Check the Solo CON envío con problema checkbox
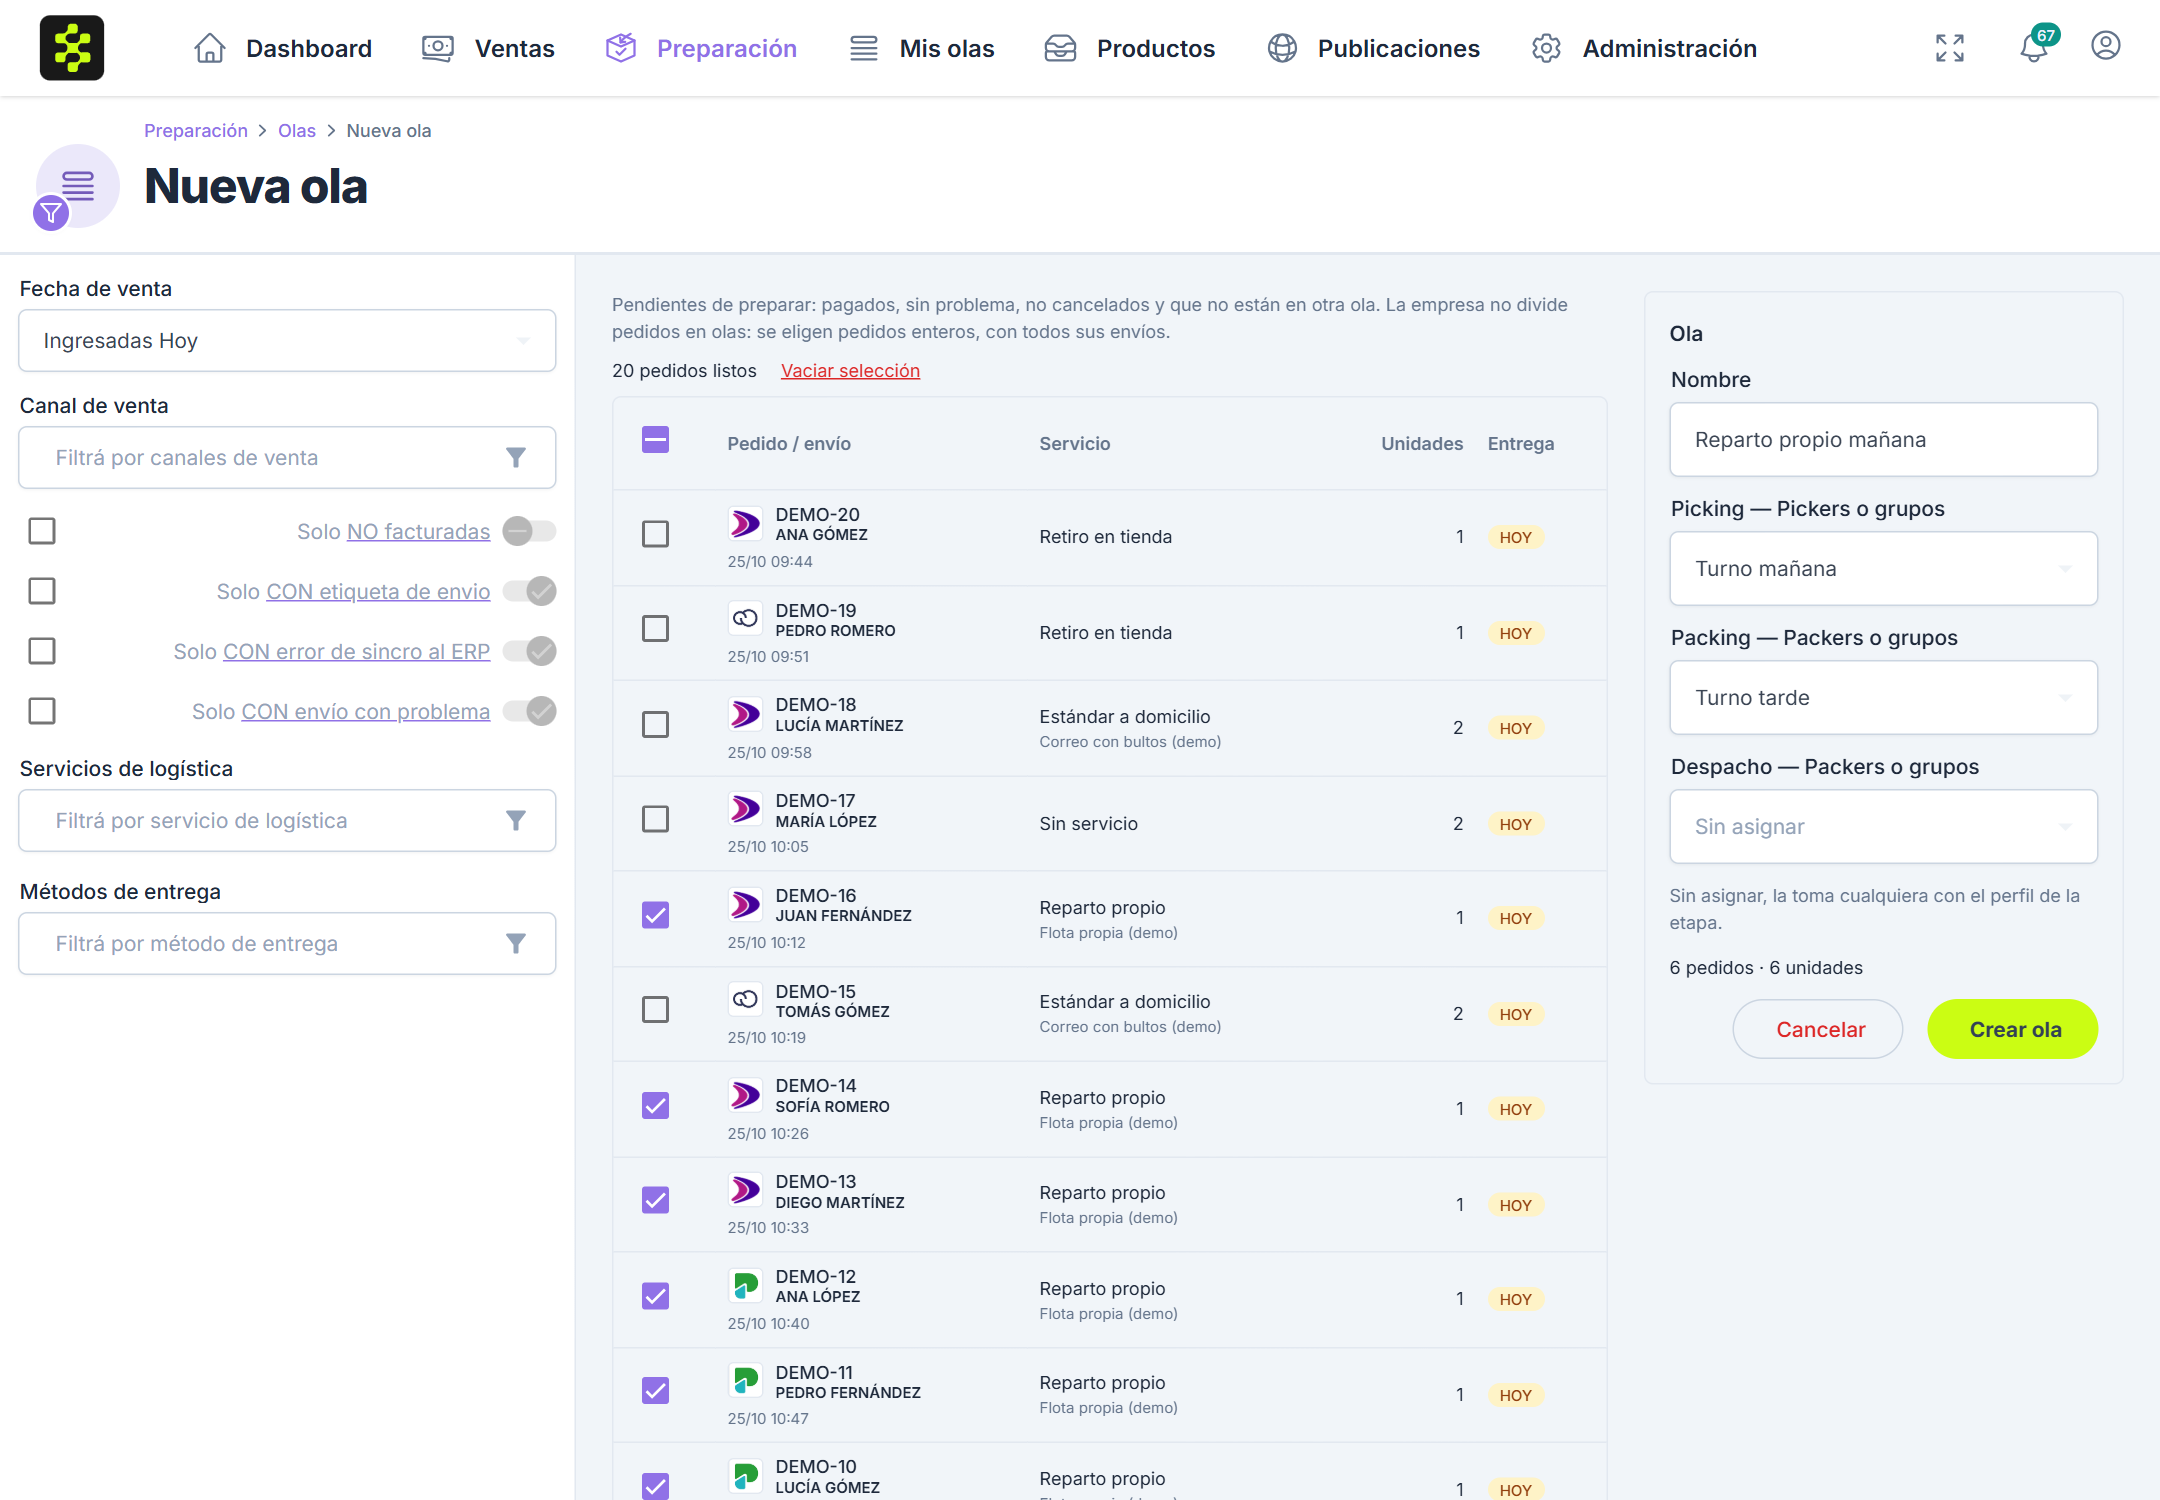 pyautogui.click(x=42, y=711)
